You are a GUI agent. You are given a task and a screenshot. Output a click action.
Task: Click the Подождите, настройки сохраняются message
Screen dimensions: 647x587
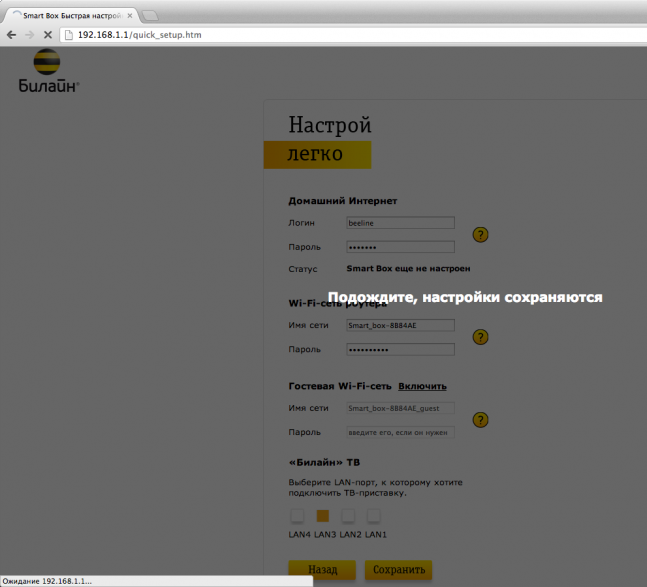tap(465, 297)
